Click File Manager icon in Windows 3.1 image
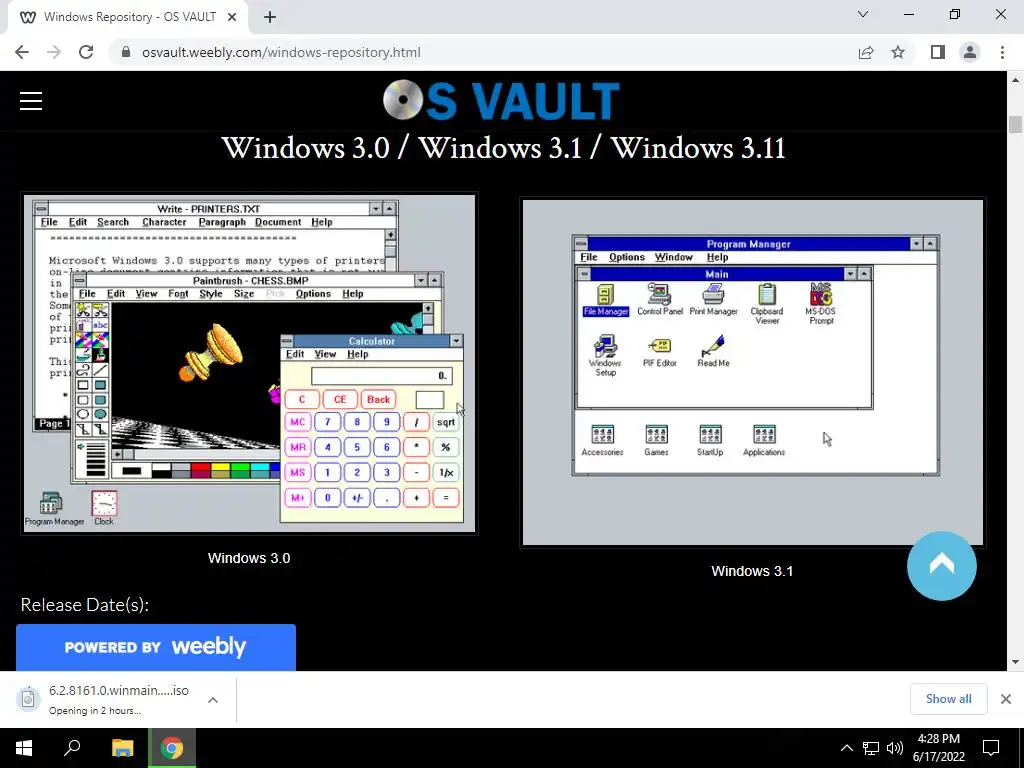The height and width of the screenshot is (768, 1024). coord(605,300)
